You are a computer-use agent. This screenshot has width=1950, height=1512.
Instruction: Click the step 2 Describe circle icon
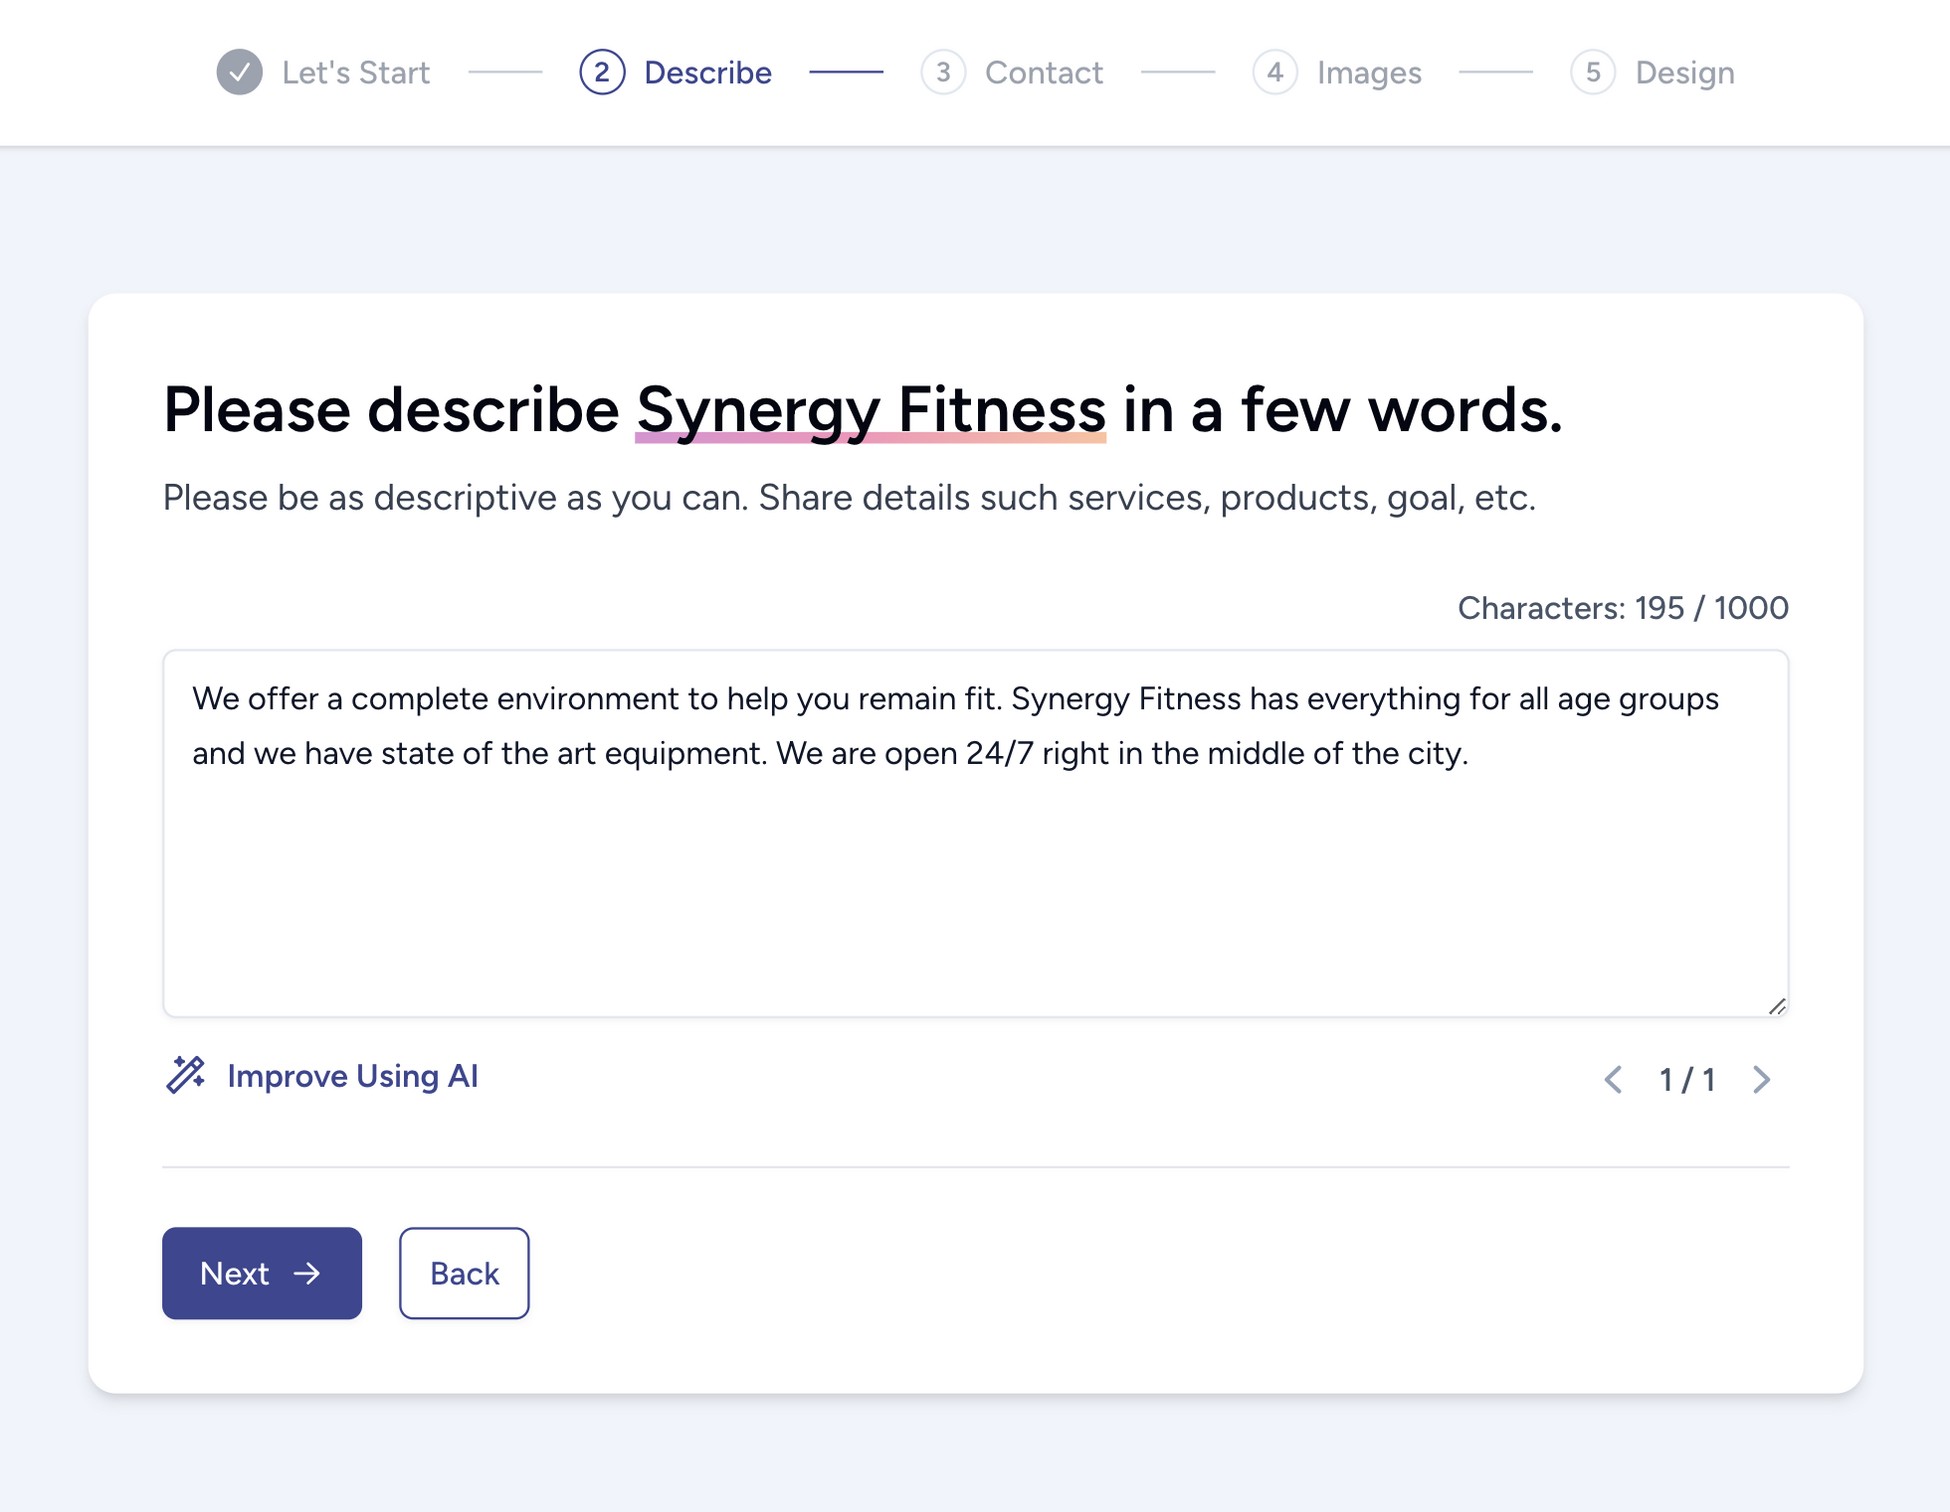click(603, 70)
